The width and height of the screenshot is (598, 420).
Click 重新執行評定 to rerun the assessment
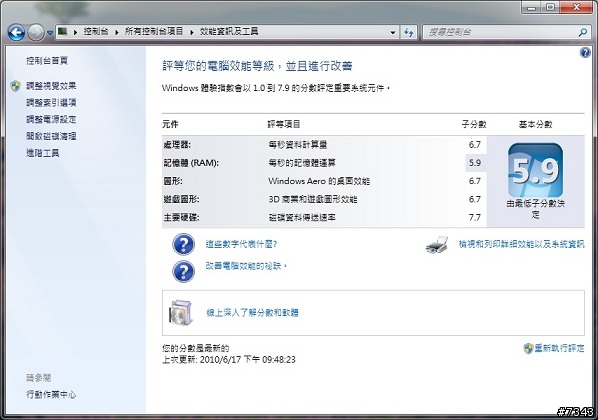point(559,348)
